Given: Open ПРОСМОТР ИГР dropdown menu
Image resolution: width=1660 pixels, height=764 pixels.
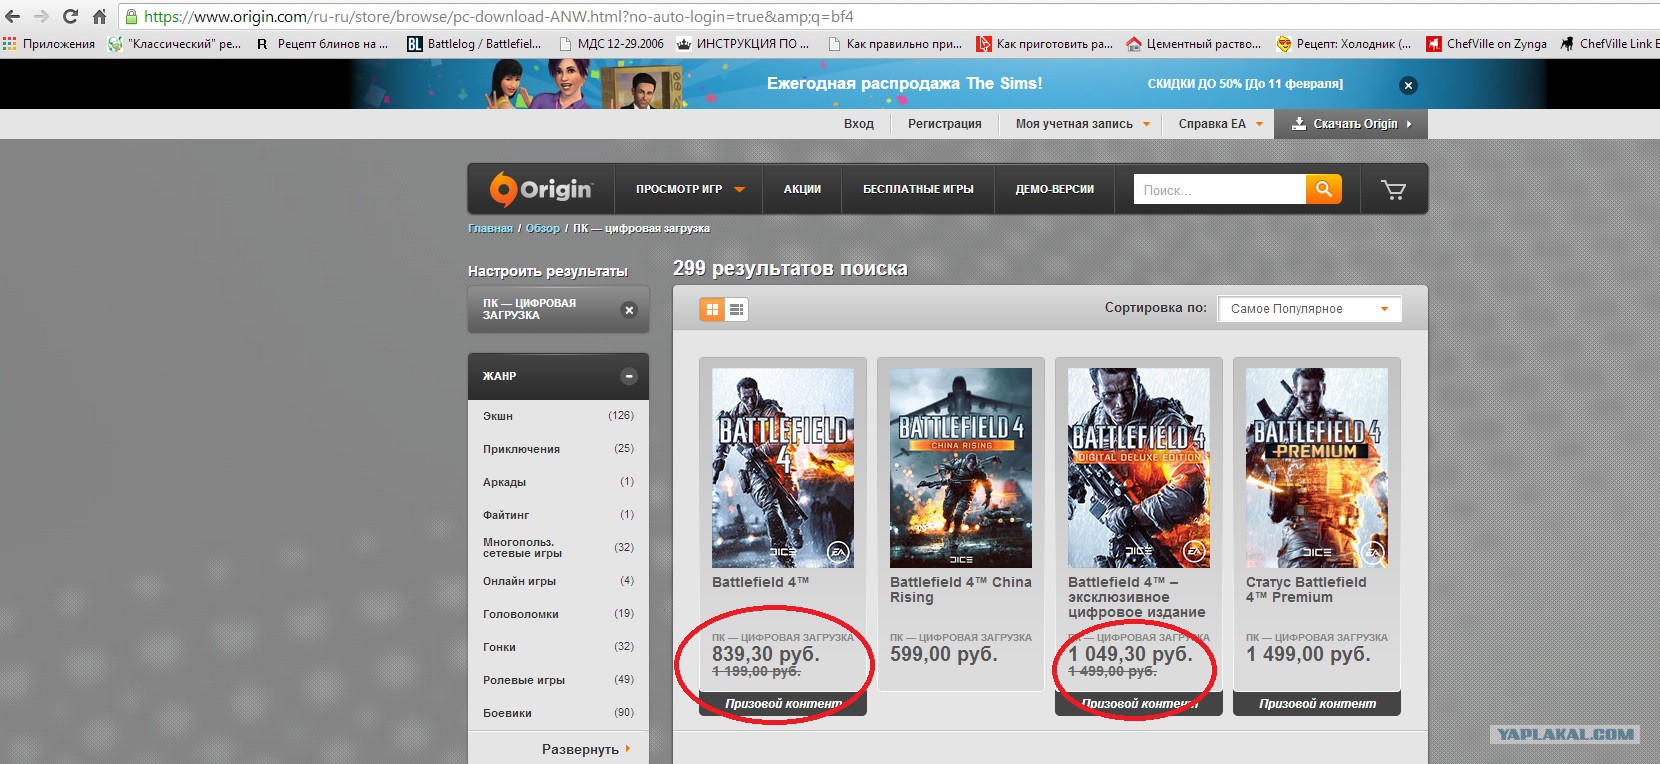Looking at the screenshot, I should (x=690, y=189).
